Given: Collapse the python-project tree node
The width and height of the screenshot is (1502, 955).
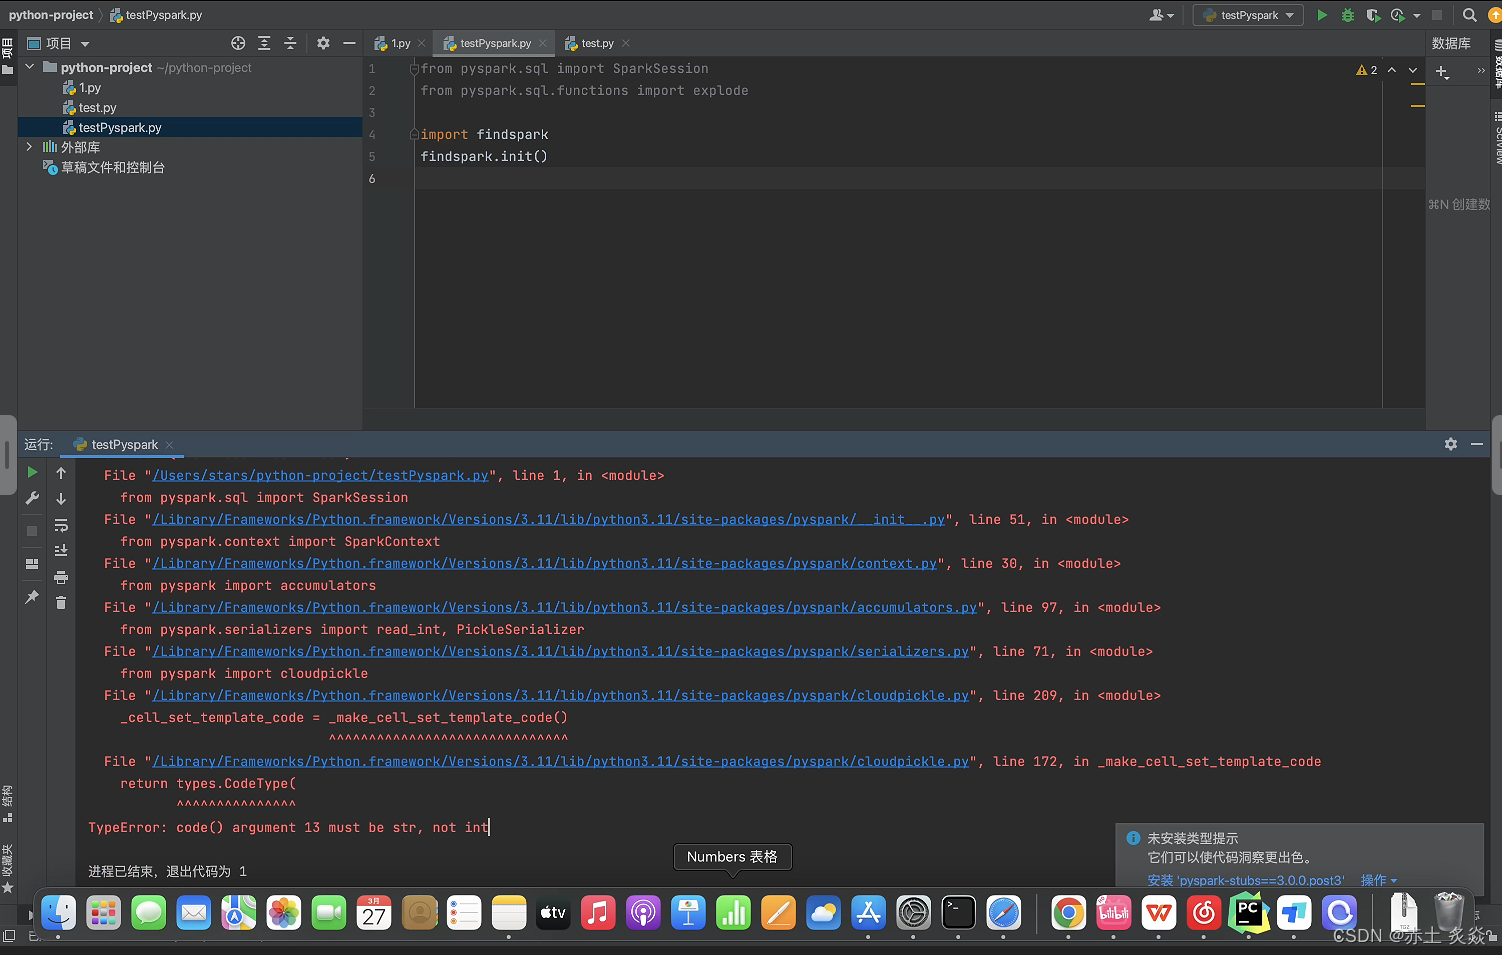Looking at the screenshot, I should tap(30, 67).
